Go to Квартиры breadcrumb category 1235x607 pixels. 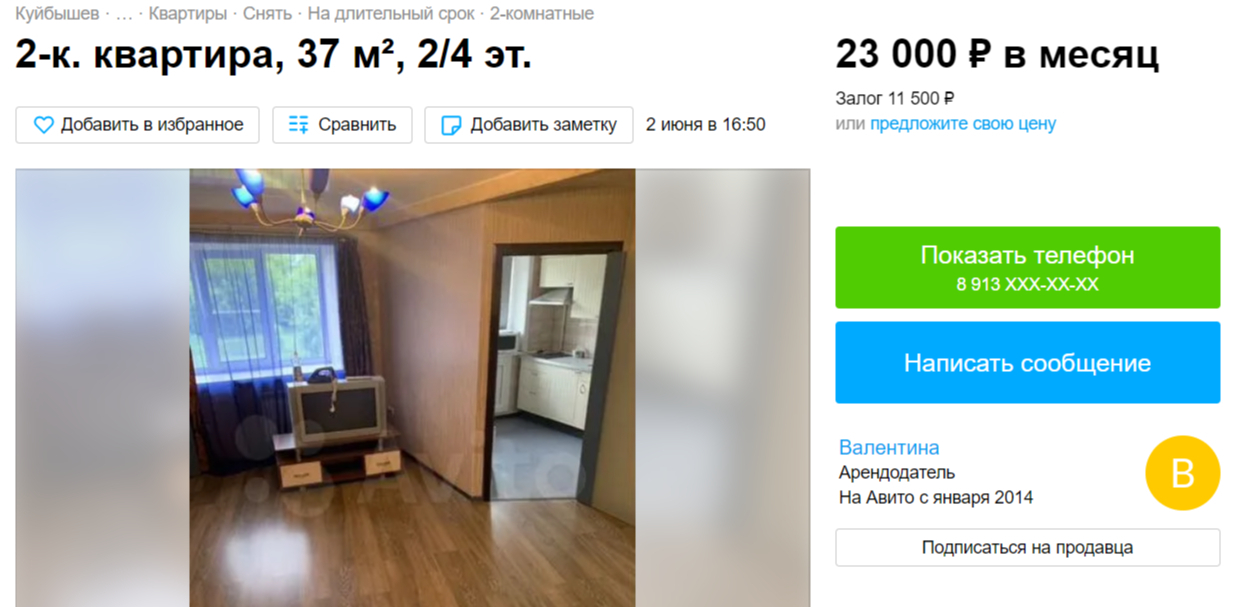[188, 14]
